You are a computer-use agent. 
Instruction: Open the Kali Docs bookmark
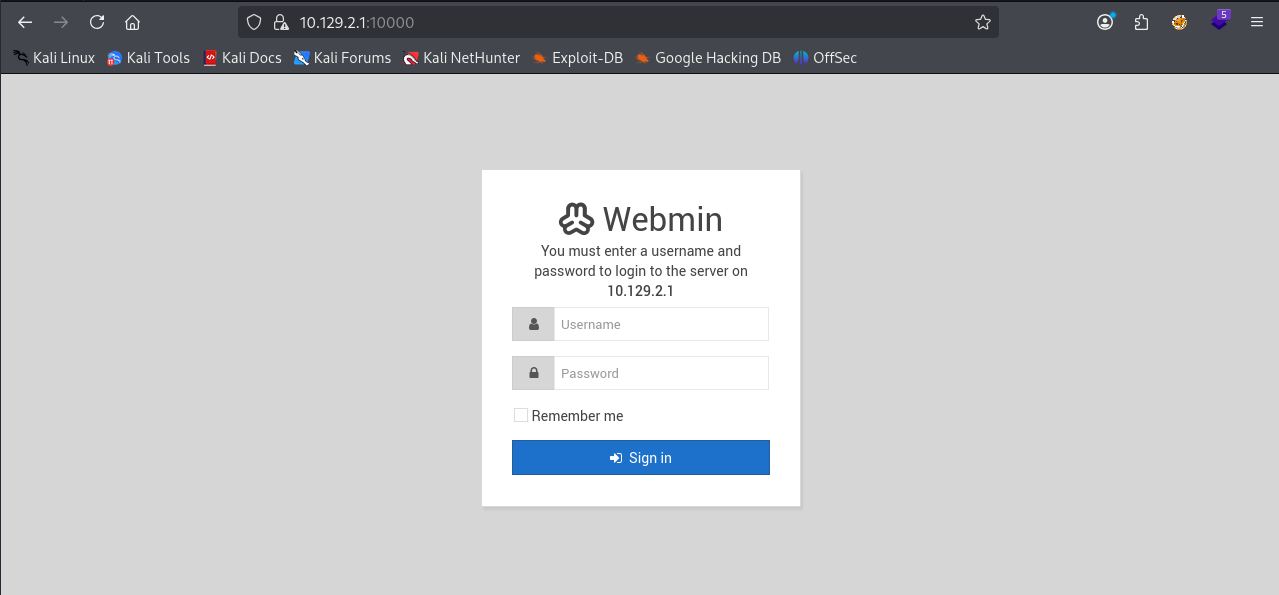click(242, 58)
